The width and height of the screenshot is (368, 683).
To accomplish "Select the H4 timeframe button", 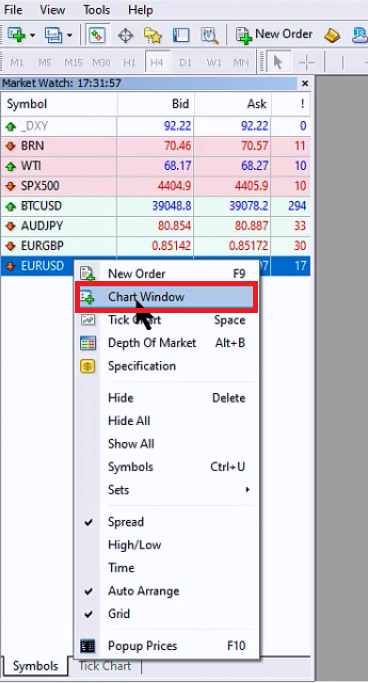I will pyautogui.click(x=157, y=63).
